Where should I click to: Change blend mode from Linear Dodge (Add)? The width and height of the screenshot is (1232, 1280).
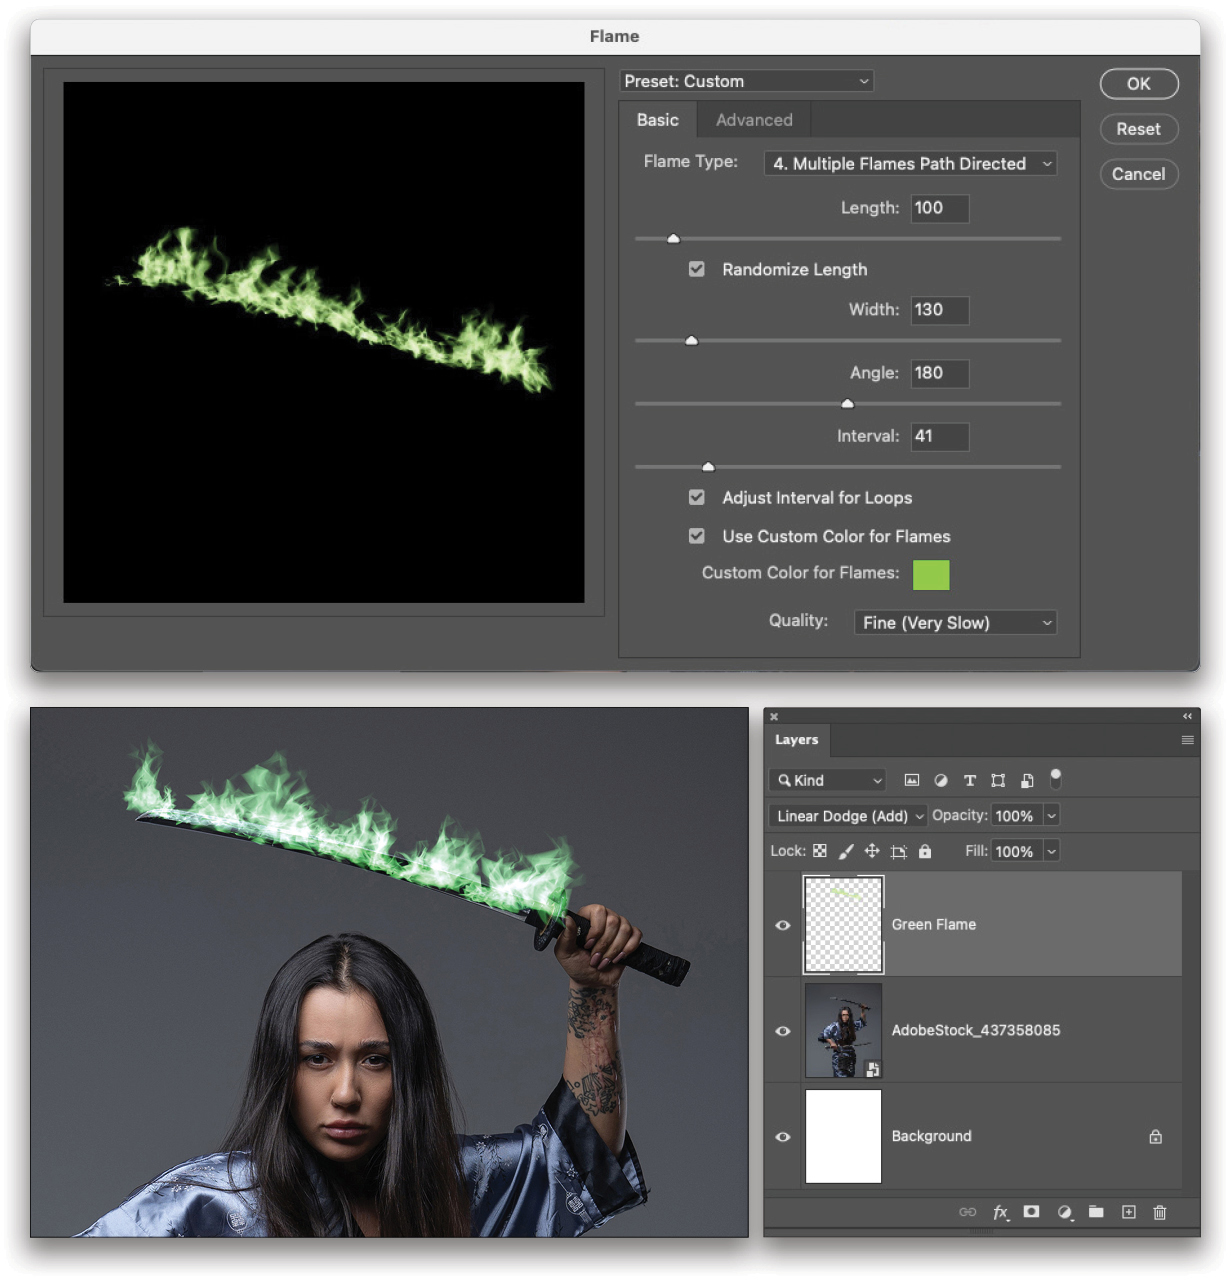(x=846, y=815)
